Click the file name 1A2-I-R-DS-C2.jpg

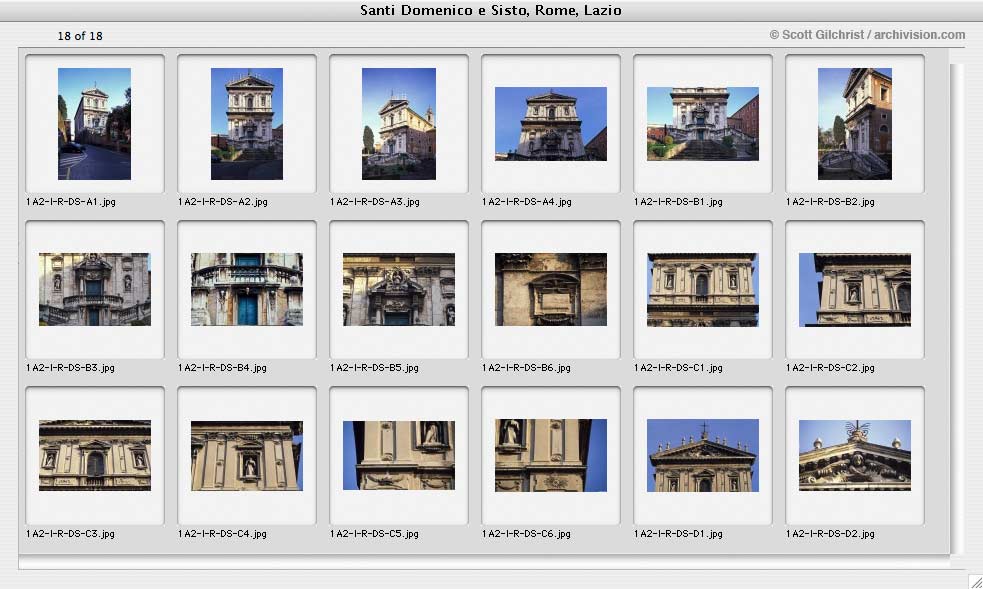click(x=830, y=368)
